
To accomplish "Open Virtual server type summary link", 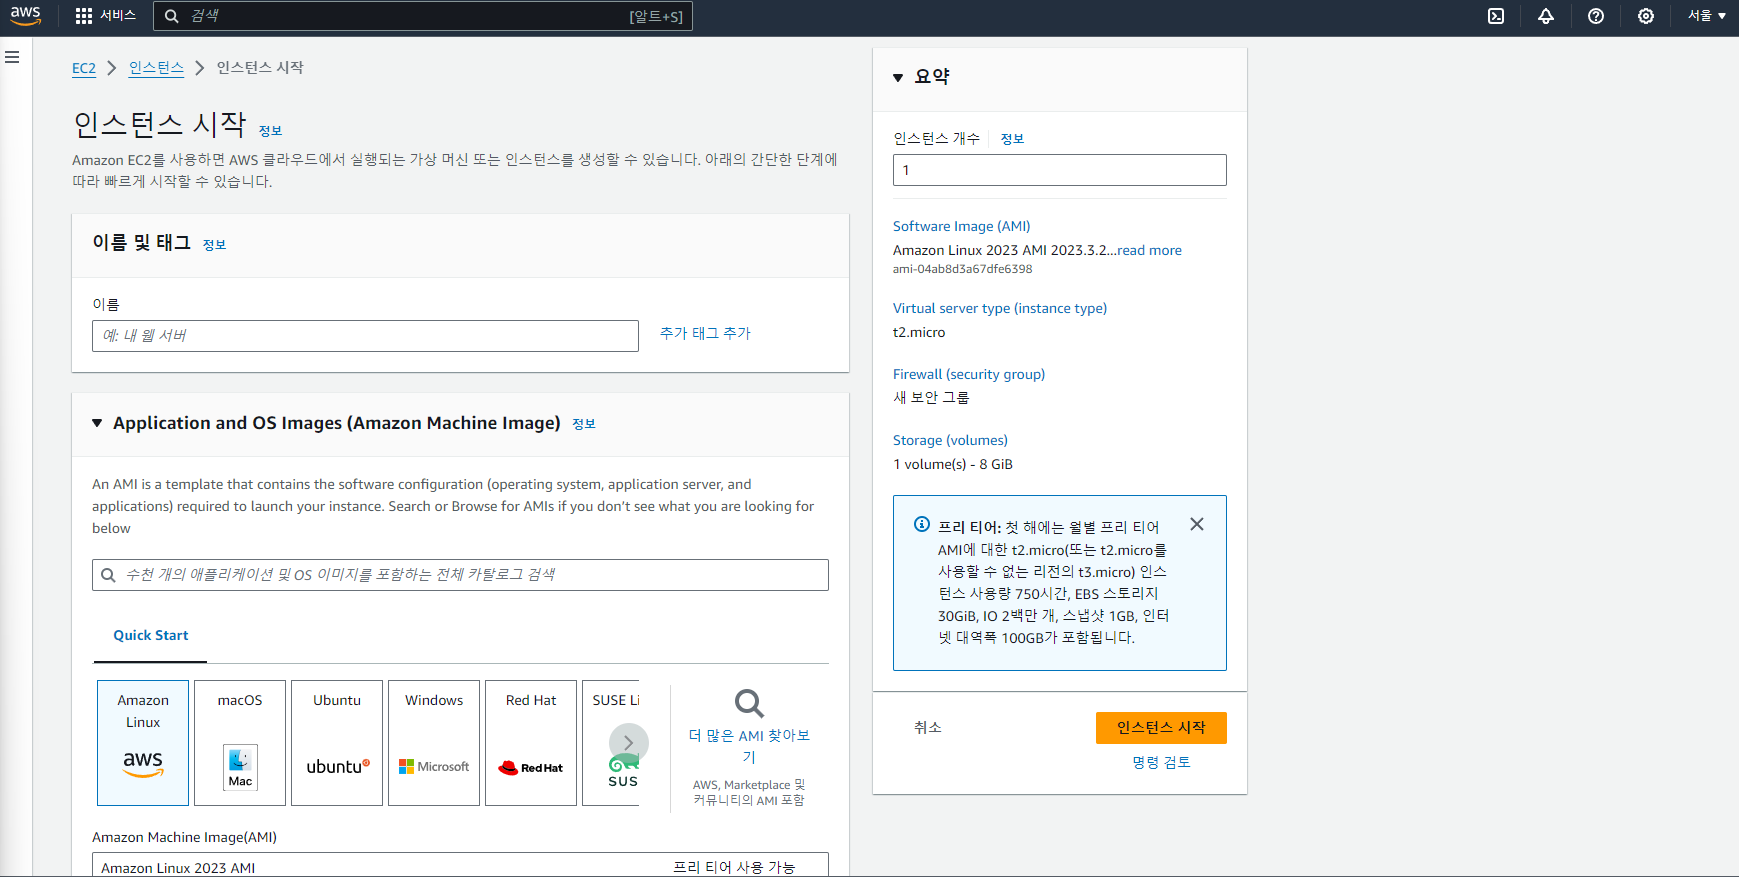I will [x=1000, y=309].
